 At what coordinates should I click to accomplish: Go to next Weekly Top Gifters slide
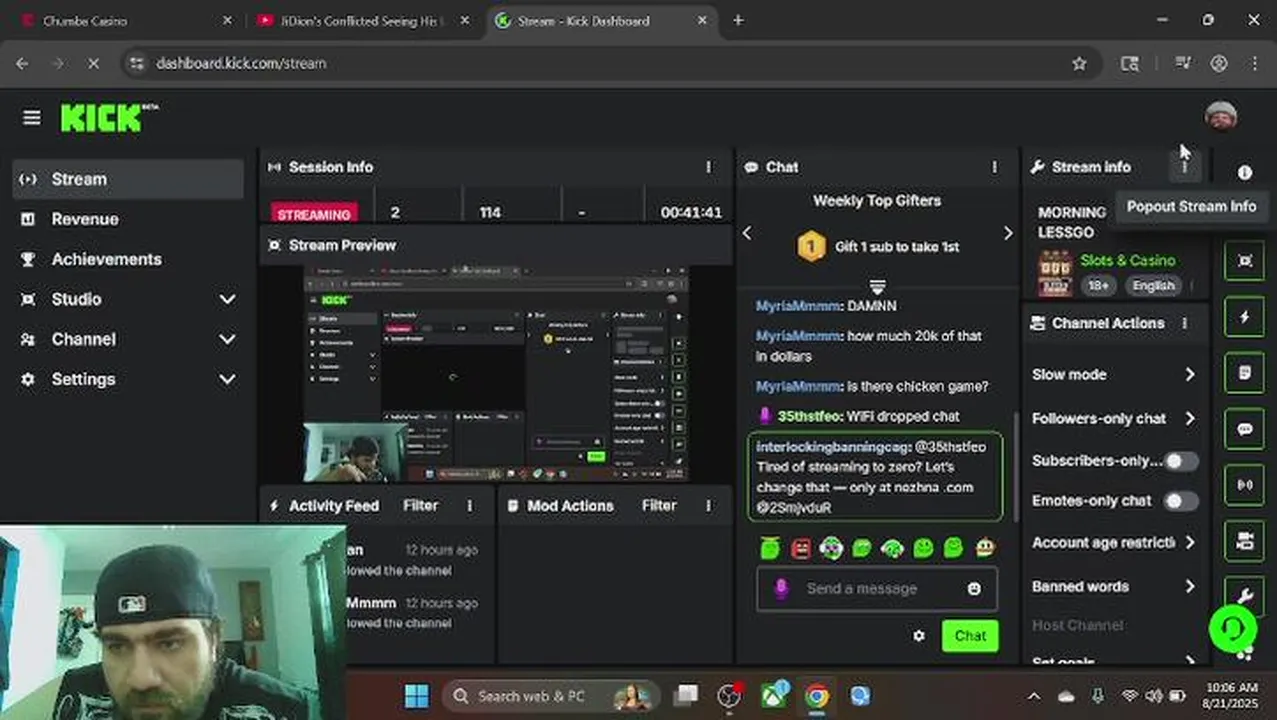[1007, 233]
